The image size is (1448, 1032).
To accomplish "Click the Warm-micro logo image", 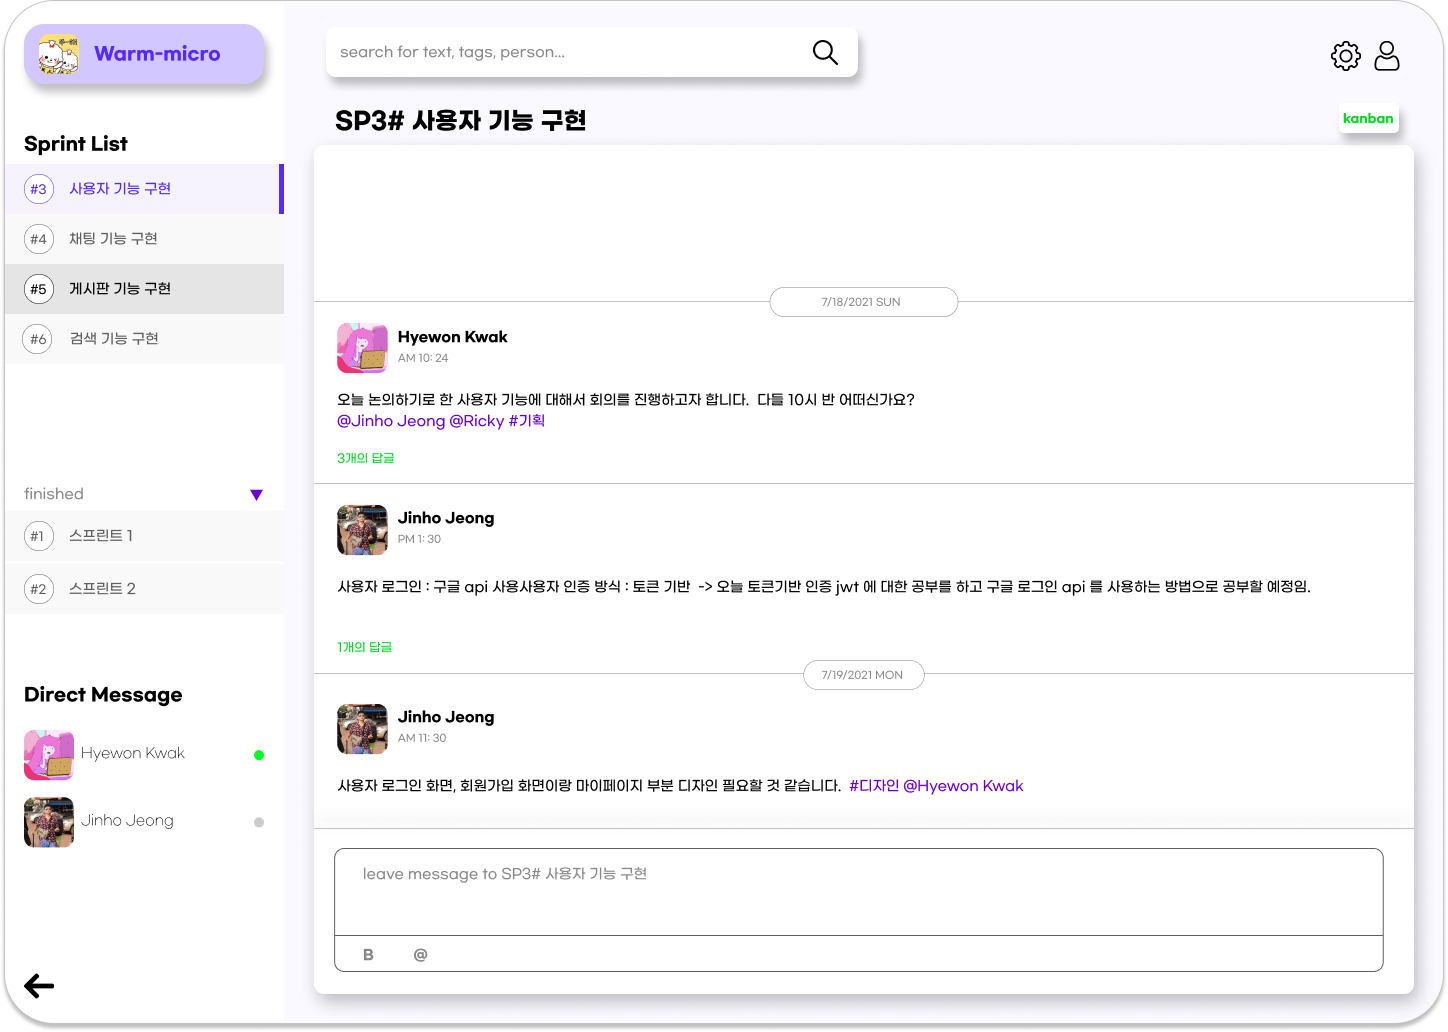I will [x=58, y=54].
